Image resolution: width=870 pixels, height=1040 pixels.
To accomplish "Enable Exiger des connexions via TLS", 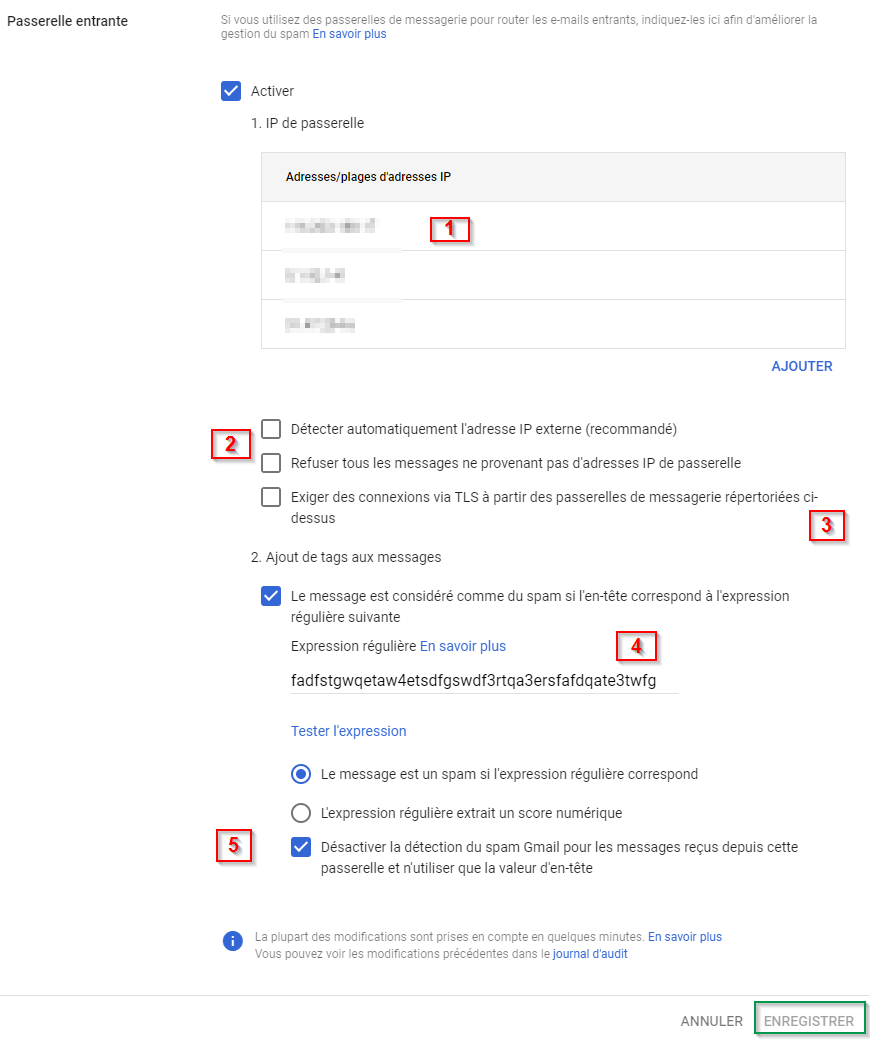I will 271,497.
